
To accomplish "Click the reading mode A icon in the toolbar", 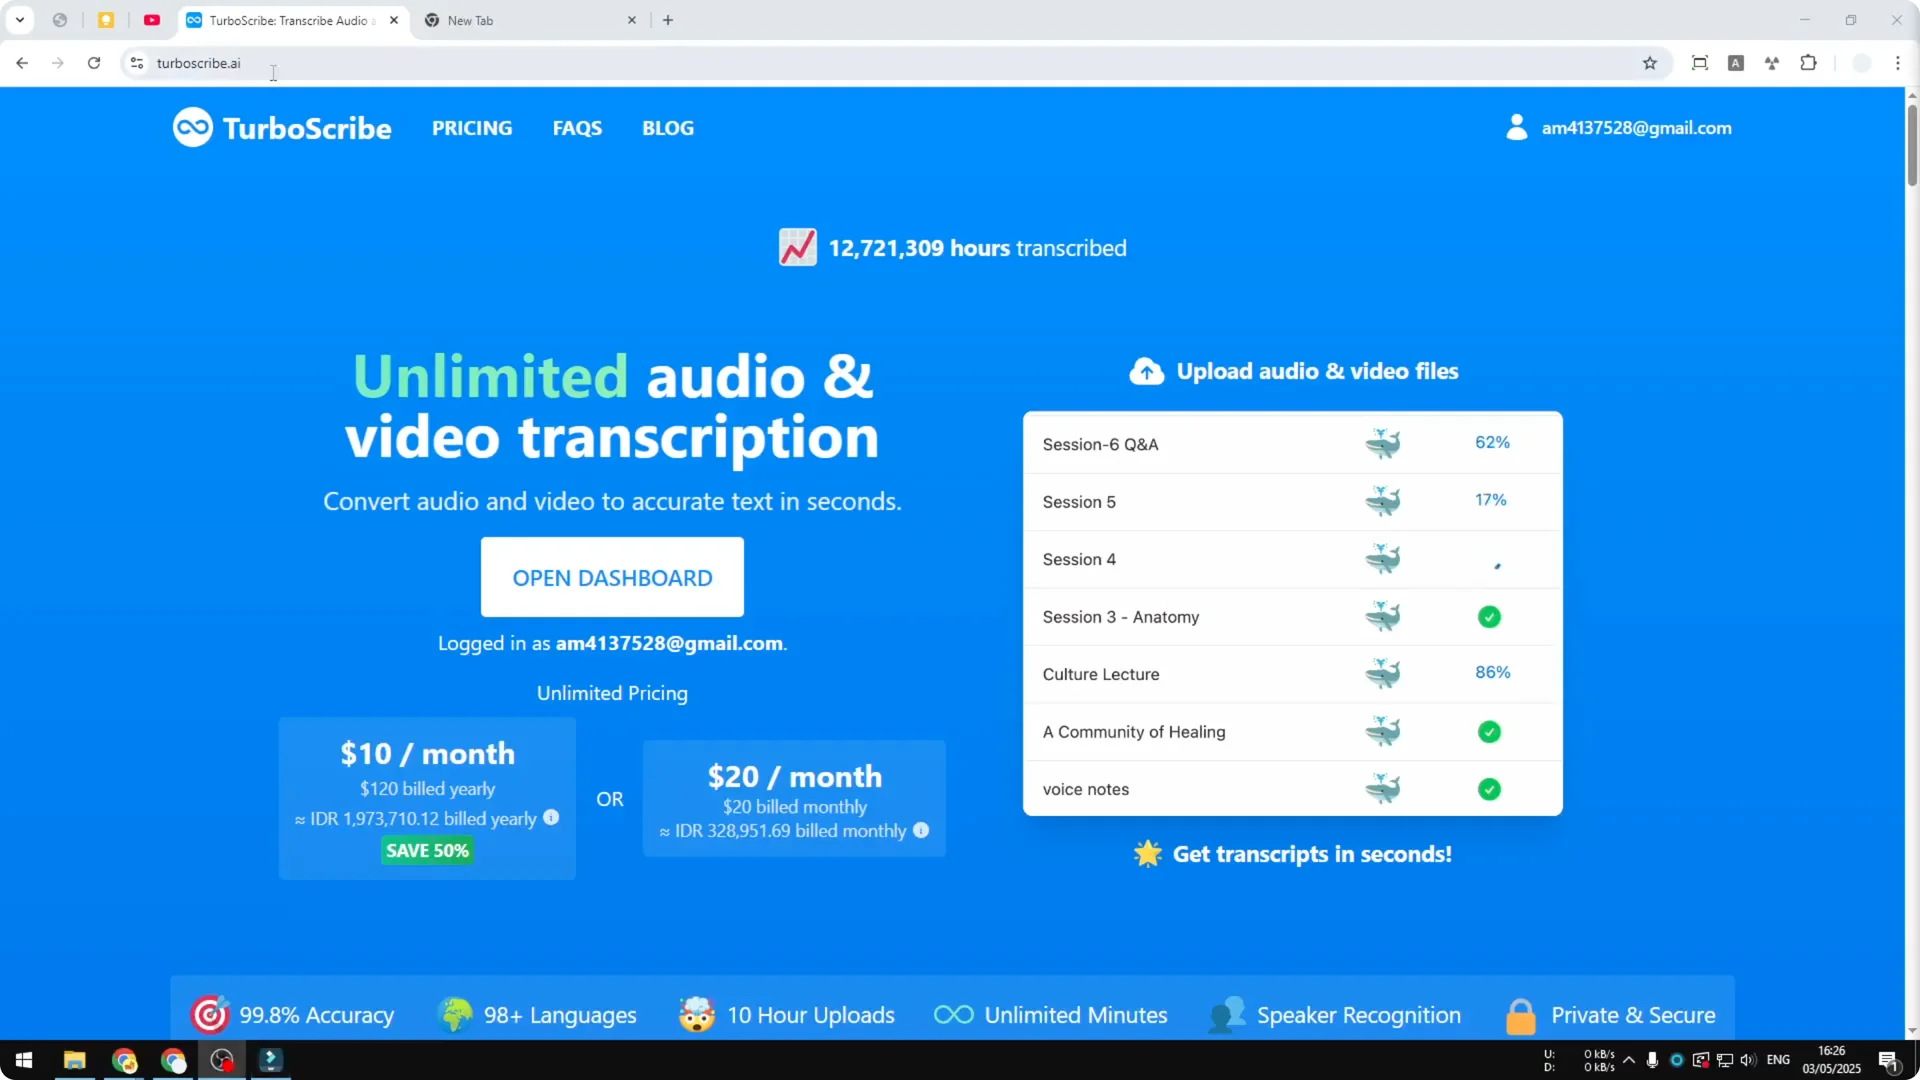I will [x=1737, y=63].
